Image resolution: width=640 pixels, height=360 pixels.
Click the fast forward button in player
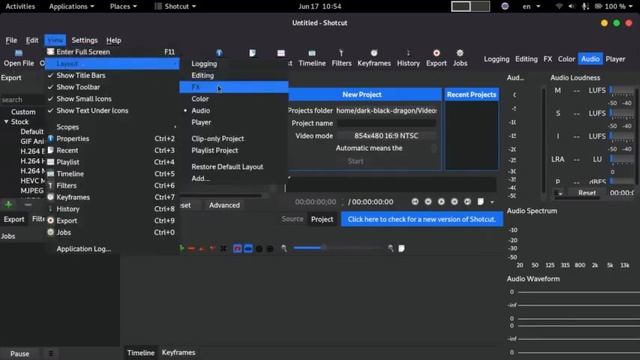click(454, 202)
